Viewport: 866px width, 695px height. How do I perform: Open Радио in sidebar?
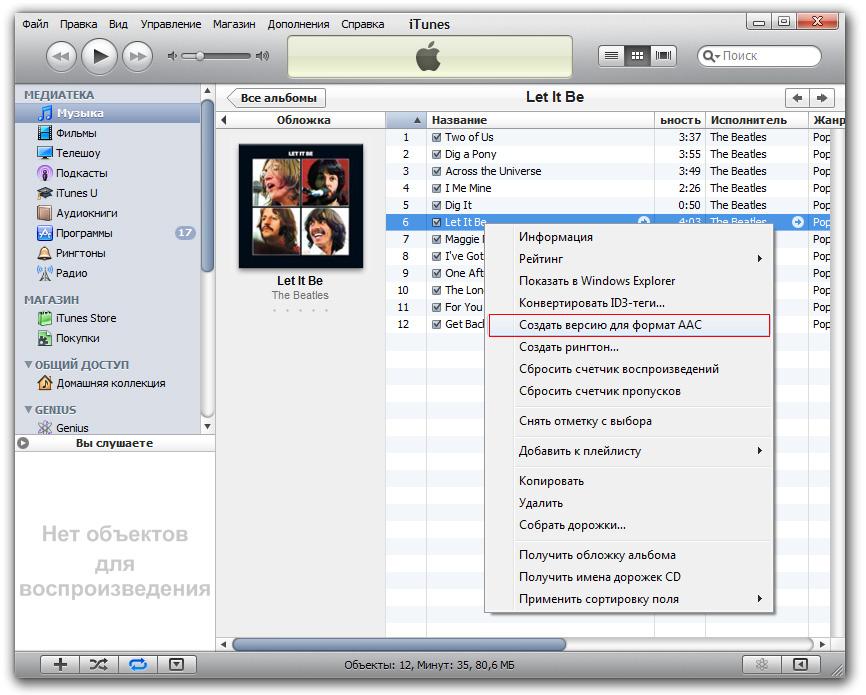[x=108, y=273]
